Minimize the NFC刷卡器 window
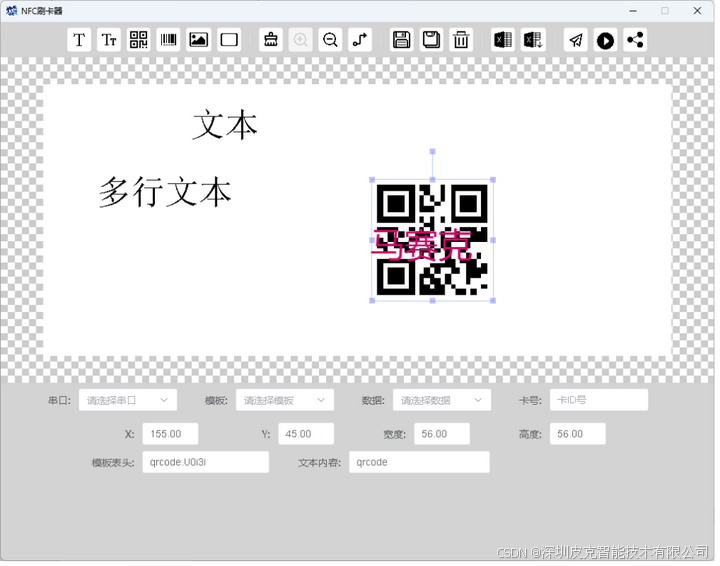The width and height of the screenshot is (720, 566). pos(633,11)
